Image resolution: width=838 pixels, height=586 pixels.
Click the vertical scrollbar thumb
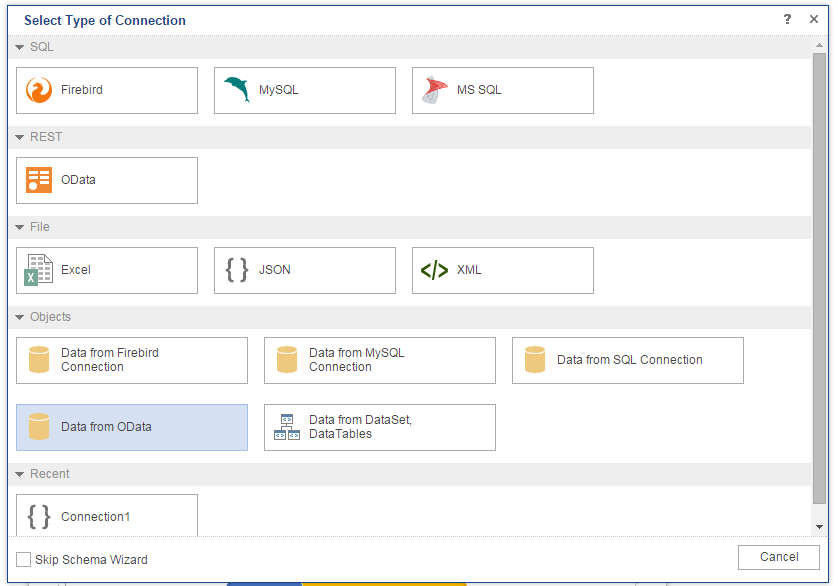pyautogui.click(x=819, y=278)
